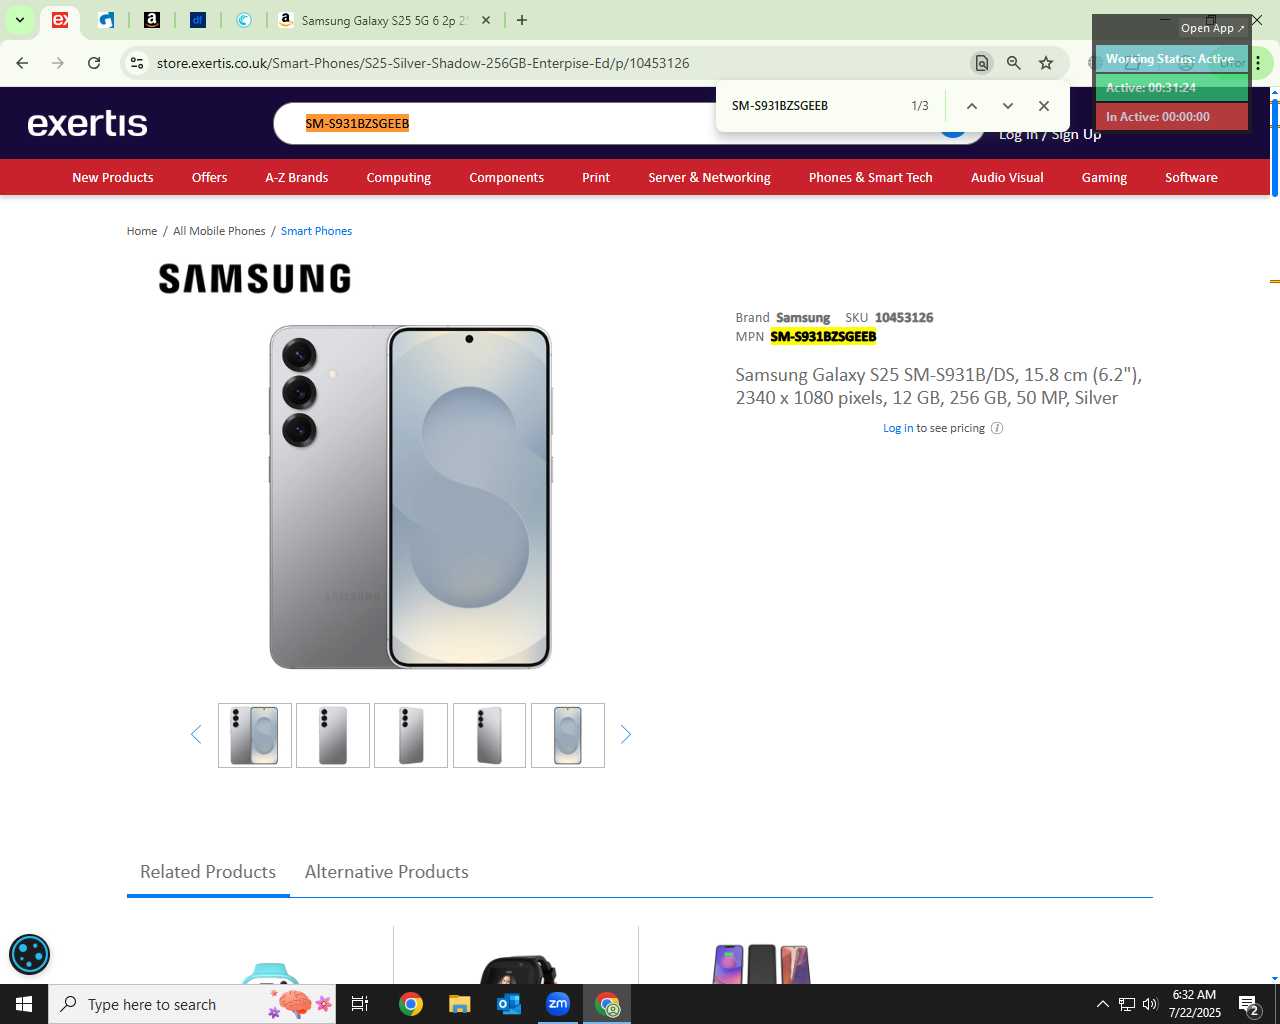Image resolution: width=1280 pixels, height=1024 pixels.
Task: Click the Windows taskbar search box
Action: pyautogui.click(x=194, y=1004)
